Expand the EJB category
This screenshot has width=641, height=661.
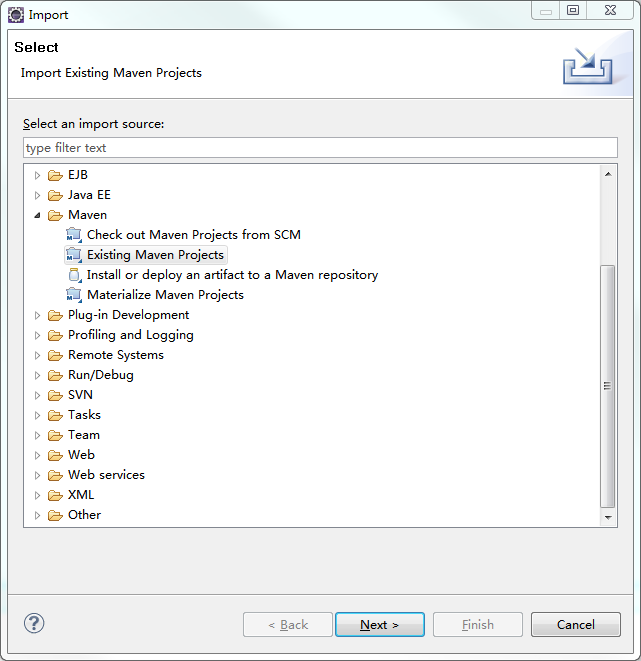tap(38, 175)
